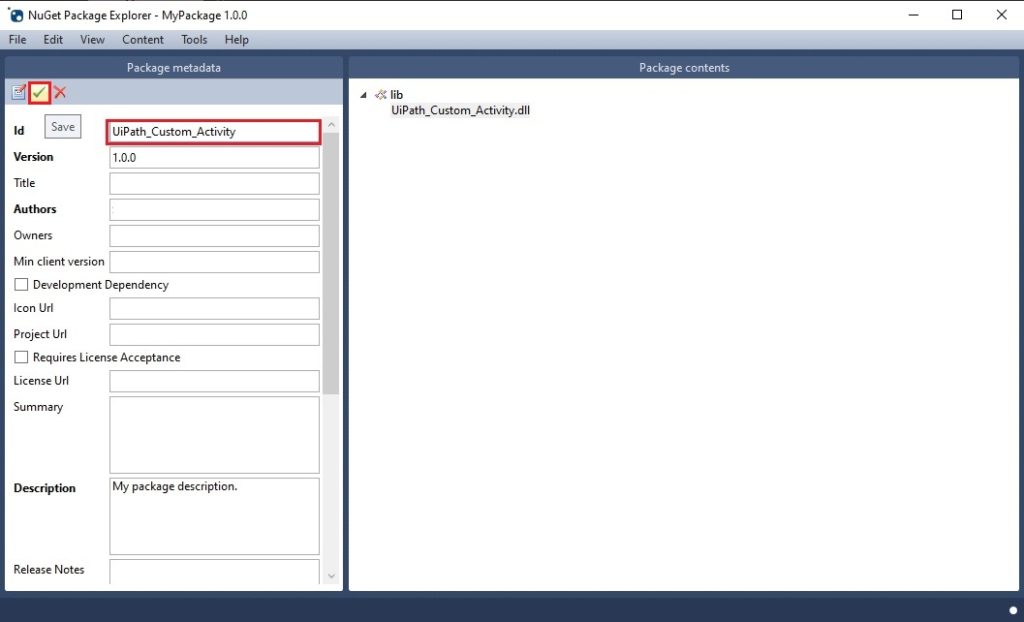This screenshot has height=622, width=1024.
Task: Maximize the NuGet Package Explorer window
Action: [957, 15]
